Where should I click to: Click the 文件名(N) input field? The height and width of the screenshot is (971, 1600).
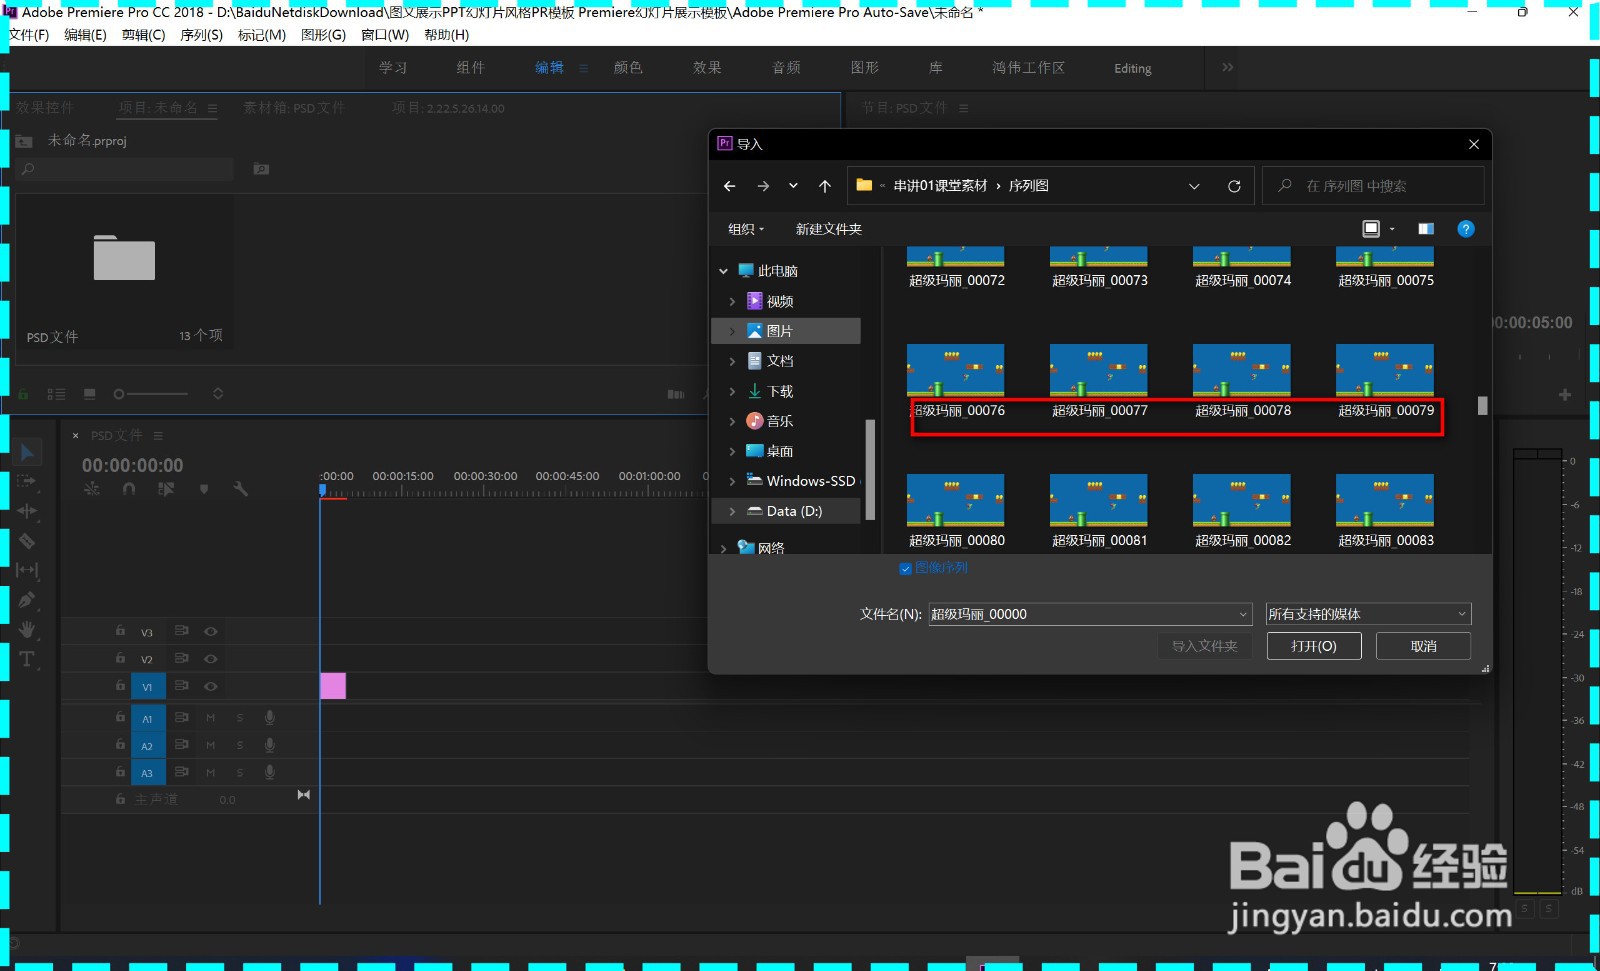click(x=1090, y=614)
